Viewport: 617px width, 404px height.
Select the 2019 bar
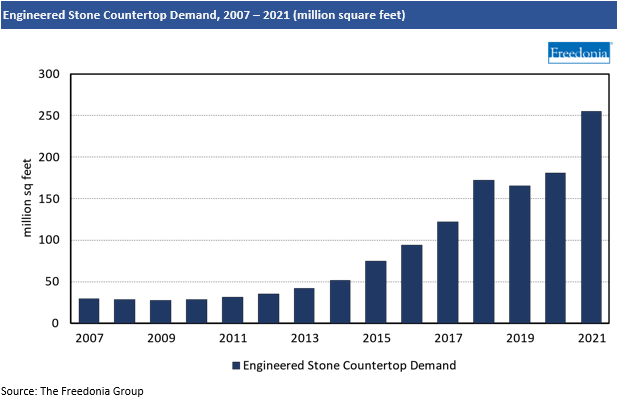(519, 255)
